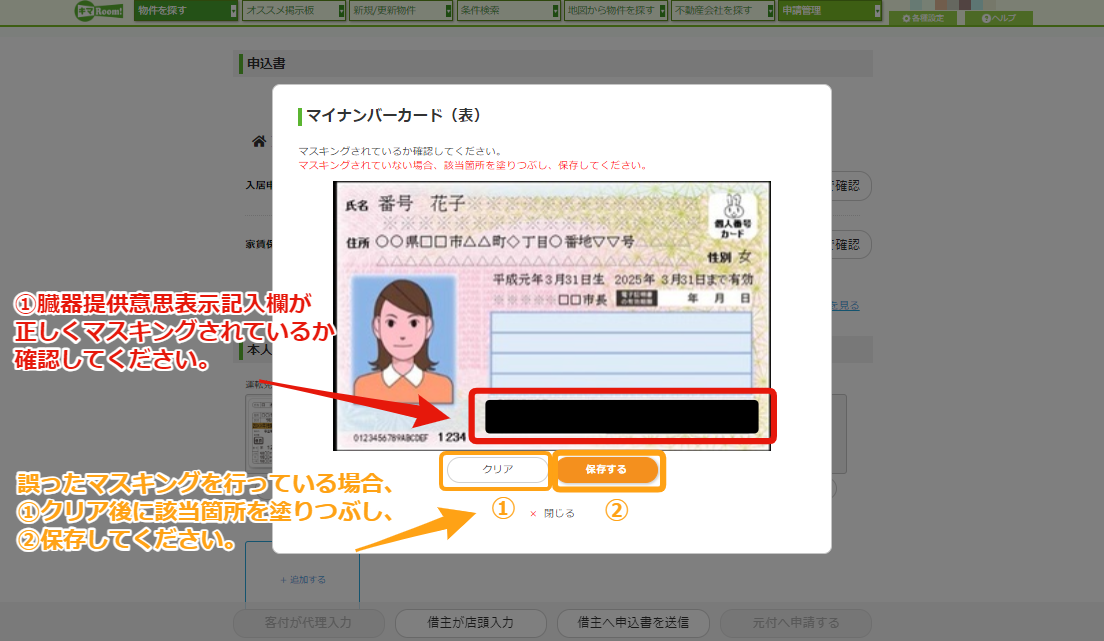
Task: Open the 条件検索 dropdown menu
Action: pyautogui.click(x=508, y=11)
